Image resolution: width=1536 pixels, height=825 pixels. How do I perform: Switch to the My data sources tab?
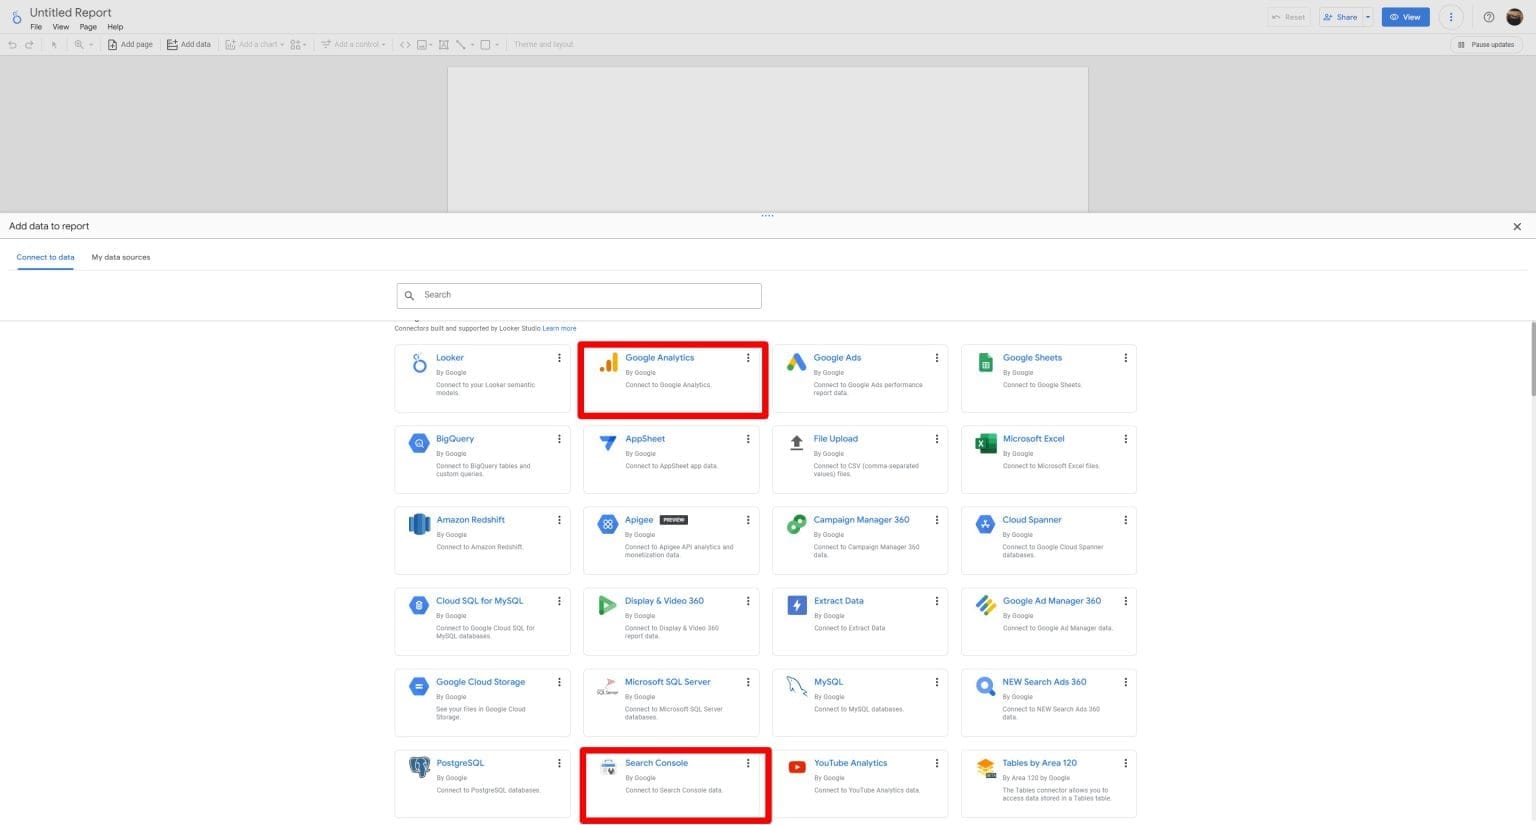coord(120,257)
